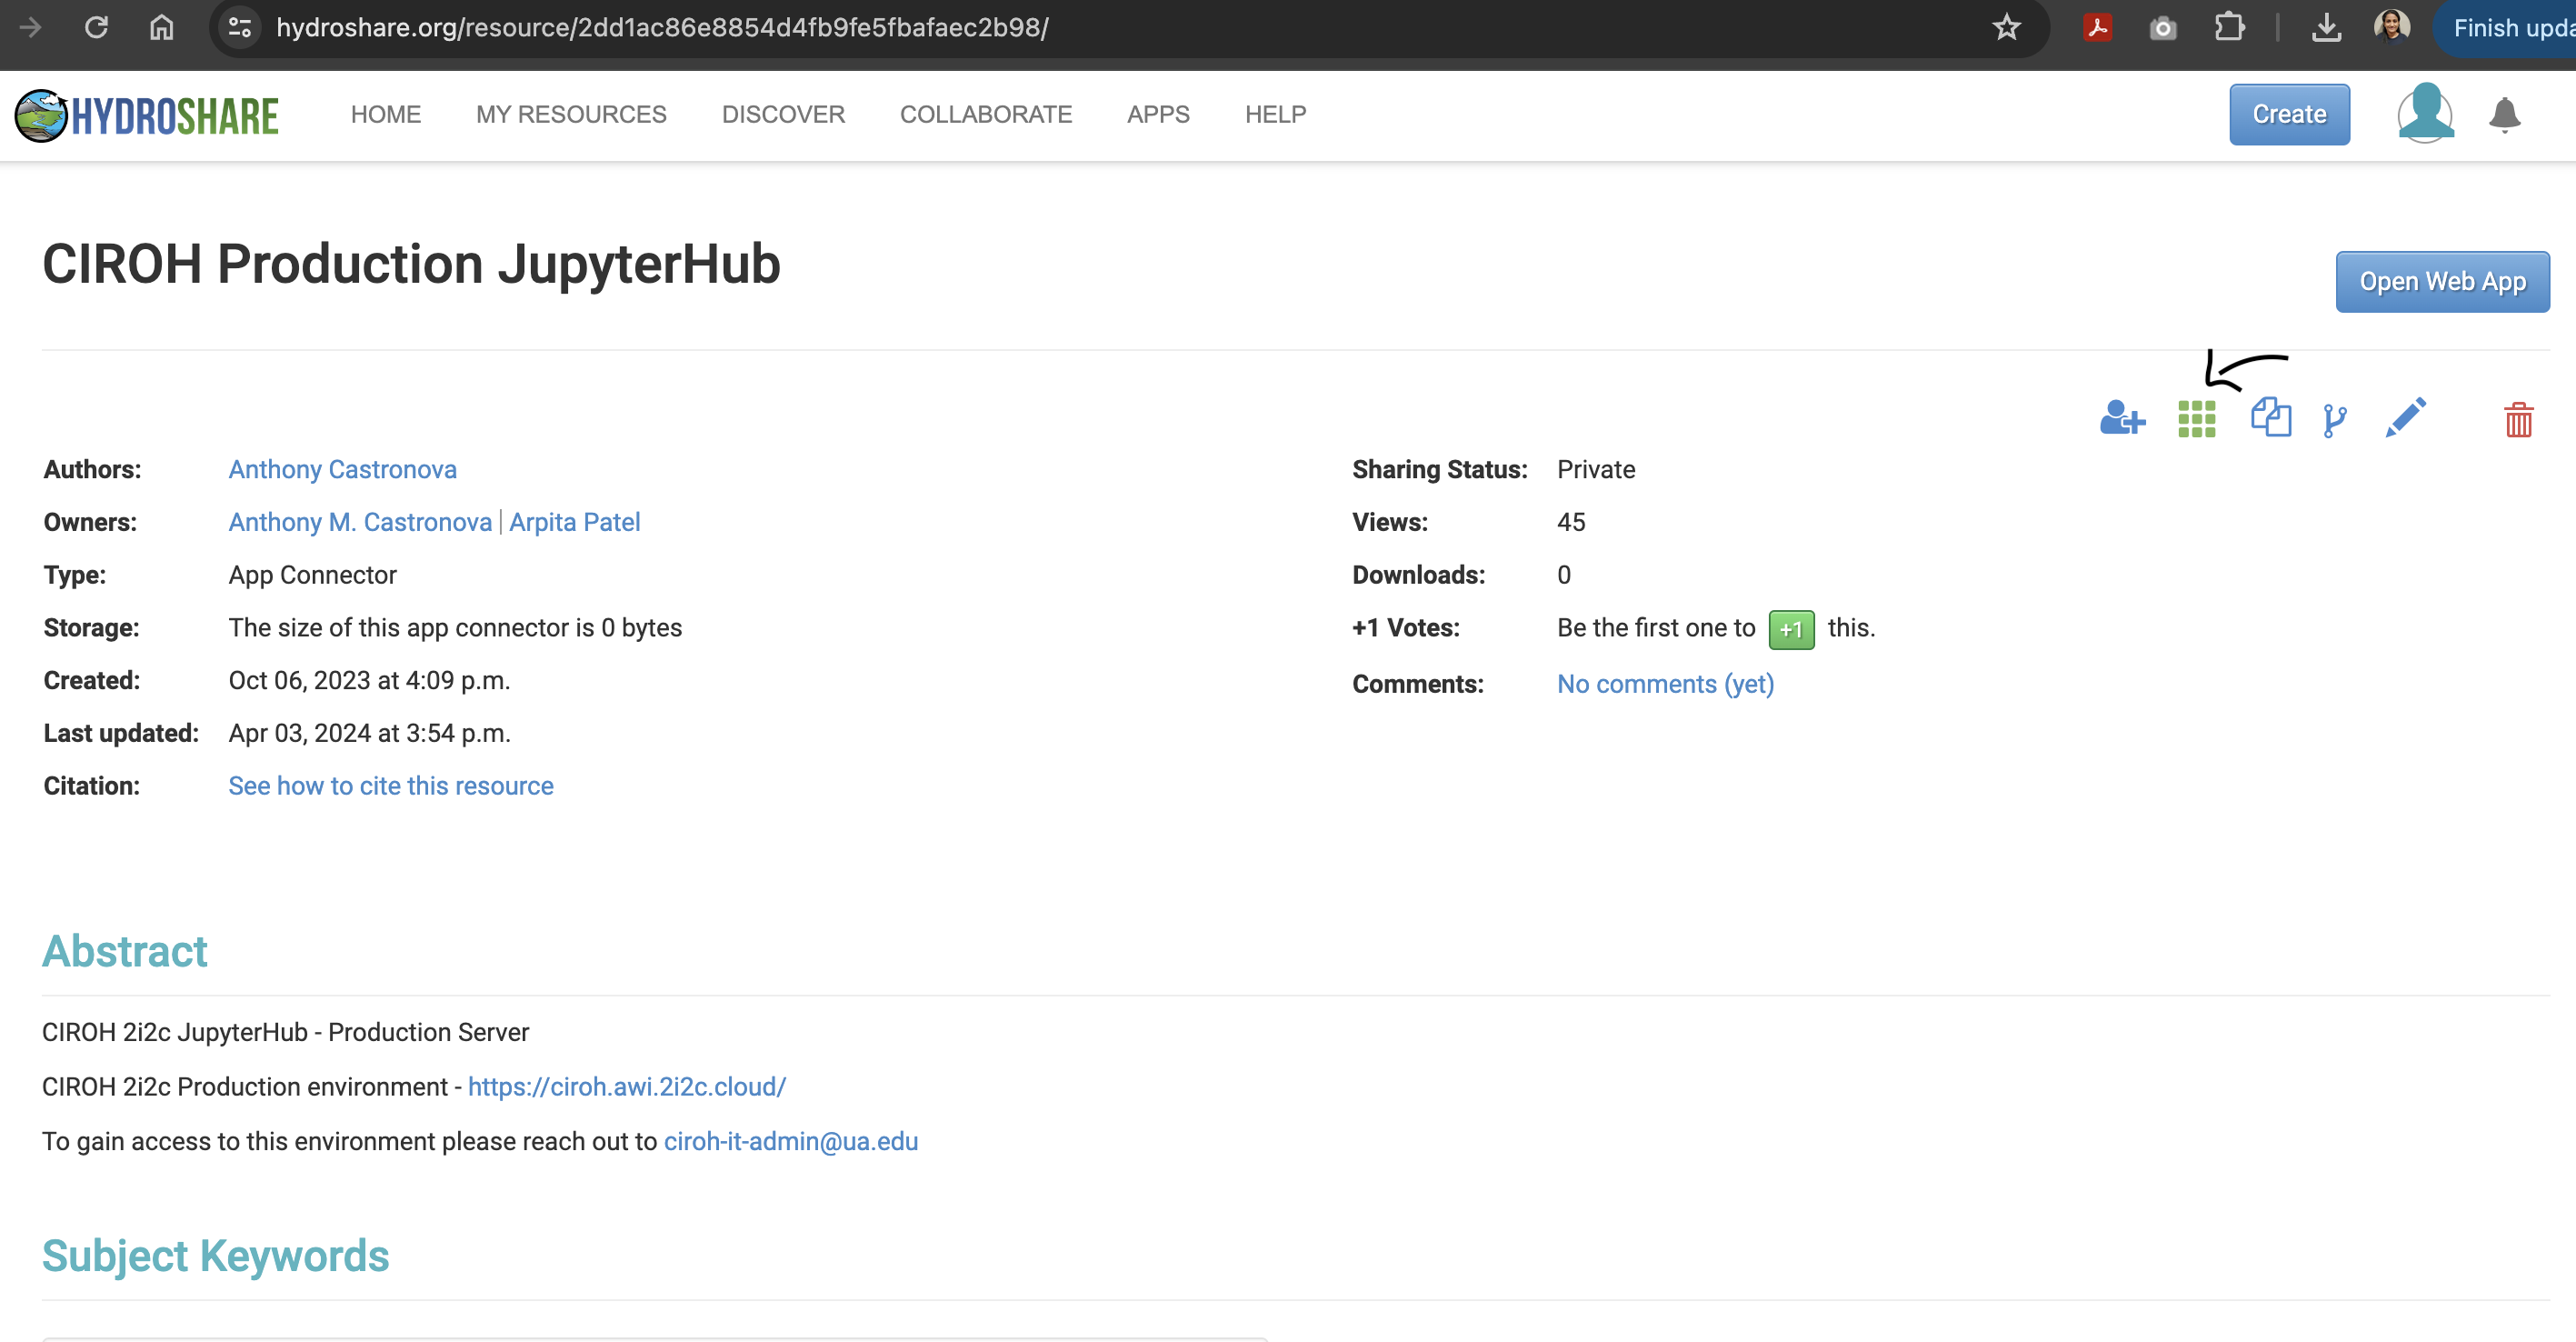Open browser downloads icon
The width and height of the screenshot is (2576, 1342).
(2326, 27)
